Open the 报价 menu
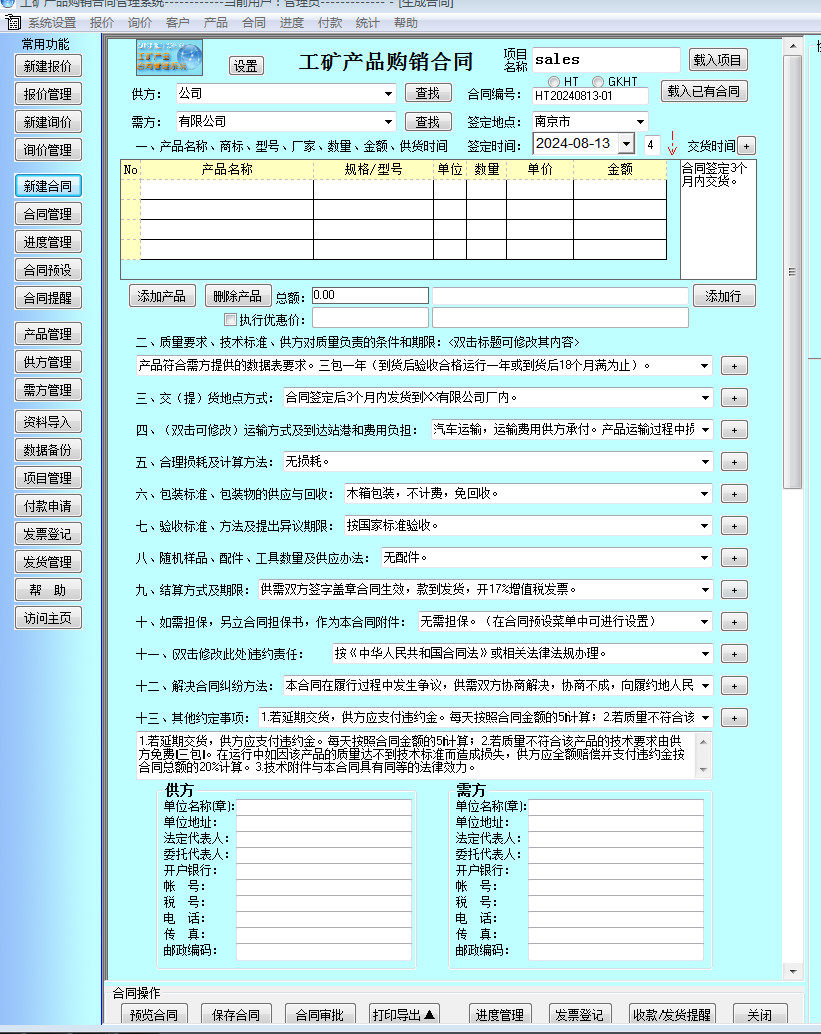Screen dimensions: 821x1034 pyautogui.click(x=102, y=23)
